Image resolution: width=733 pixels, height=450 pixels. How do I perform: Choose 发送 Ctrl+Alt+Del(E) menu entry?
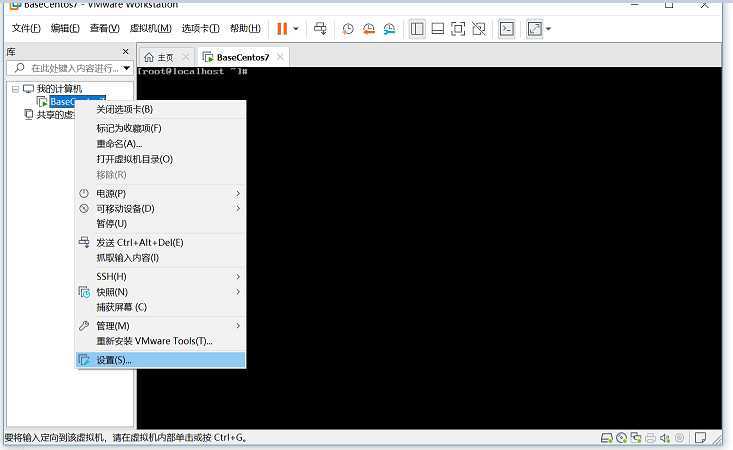point(160,242)
